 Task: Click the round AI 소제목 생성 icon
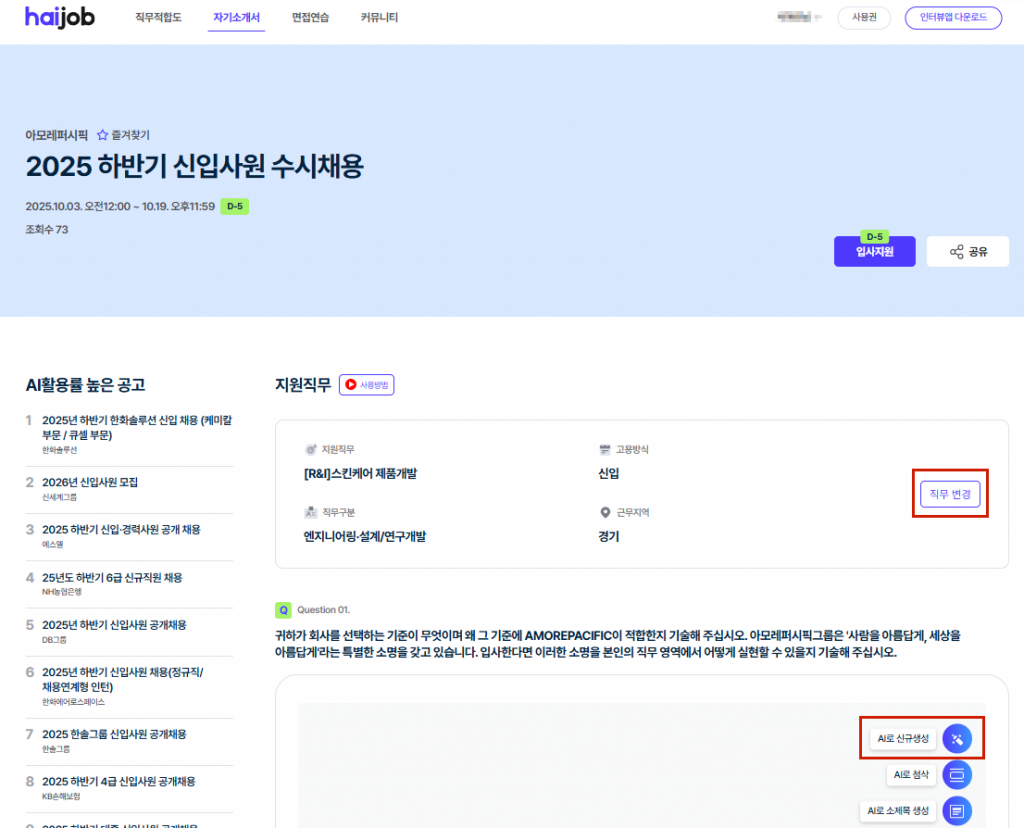[x=957, y=810]
